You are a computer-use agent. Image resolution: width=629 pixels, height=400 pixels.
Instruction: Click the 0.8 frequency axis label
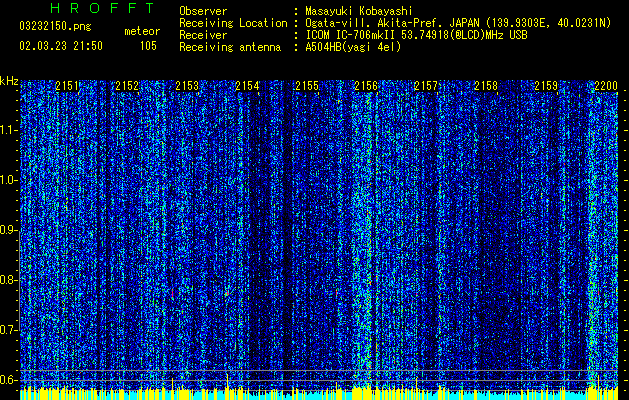9,280
